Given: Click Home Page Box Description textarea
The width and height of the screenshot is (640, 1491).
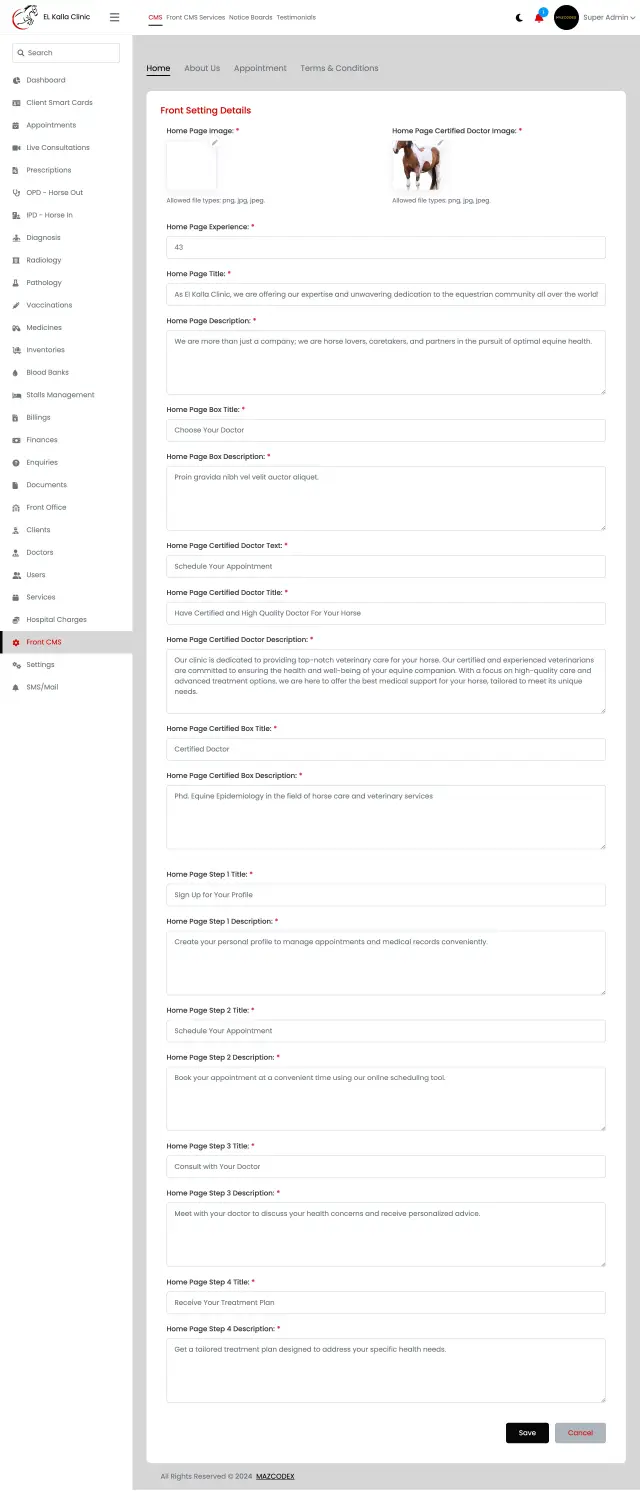Looking at the screenshot, I should pyautogui.click(x=386, y=498).
